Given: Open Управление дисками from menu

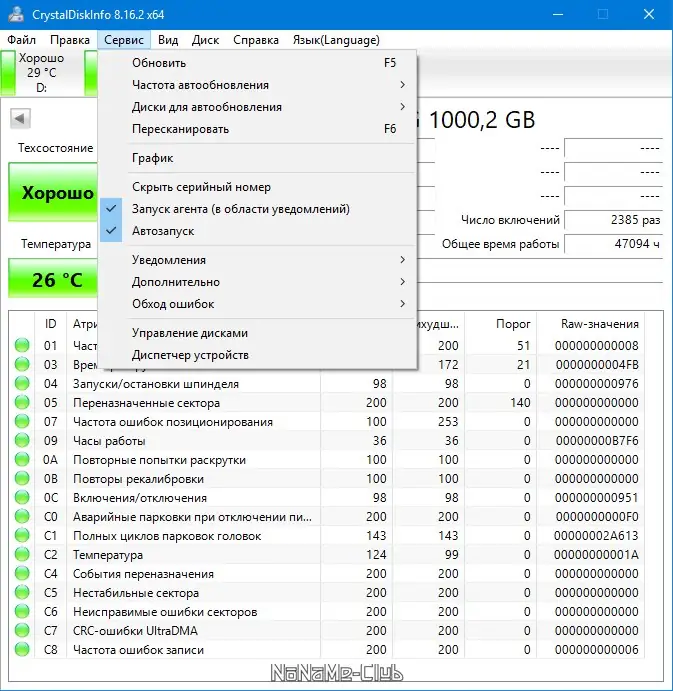Looking at the screenshot, I should 257,333.
